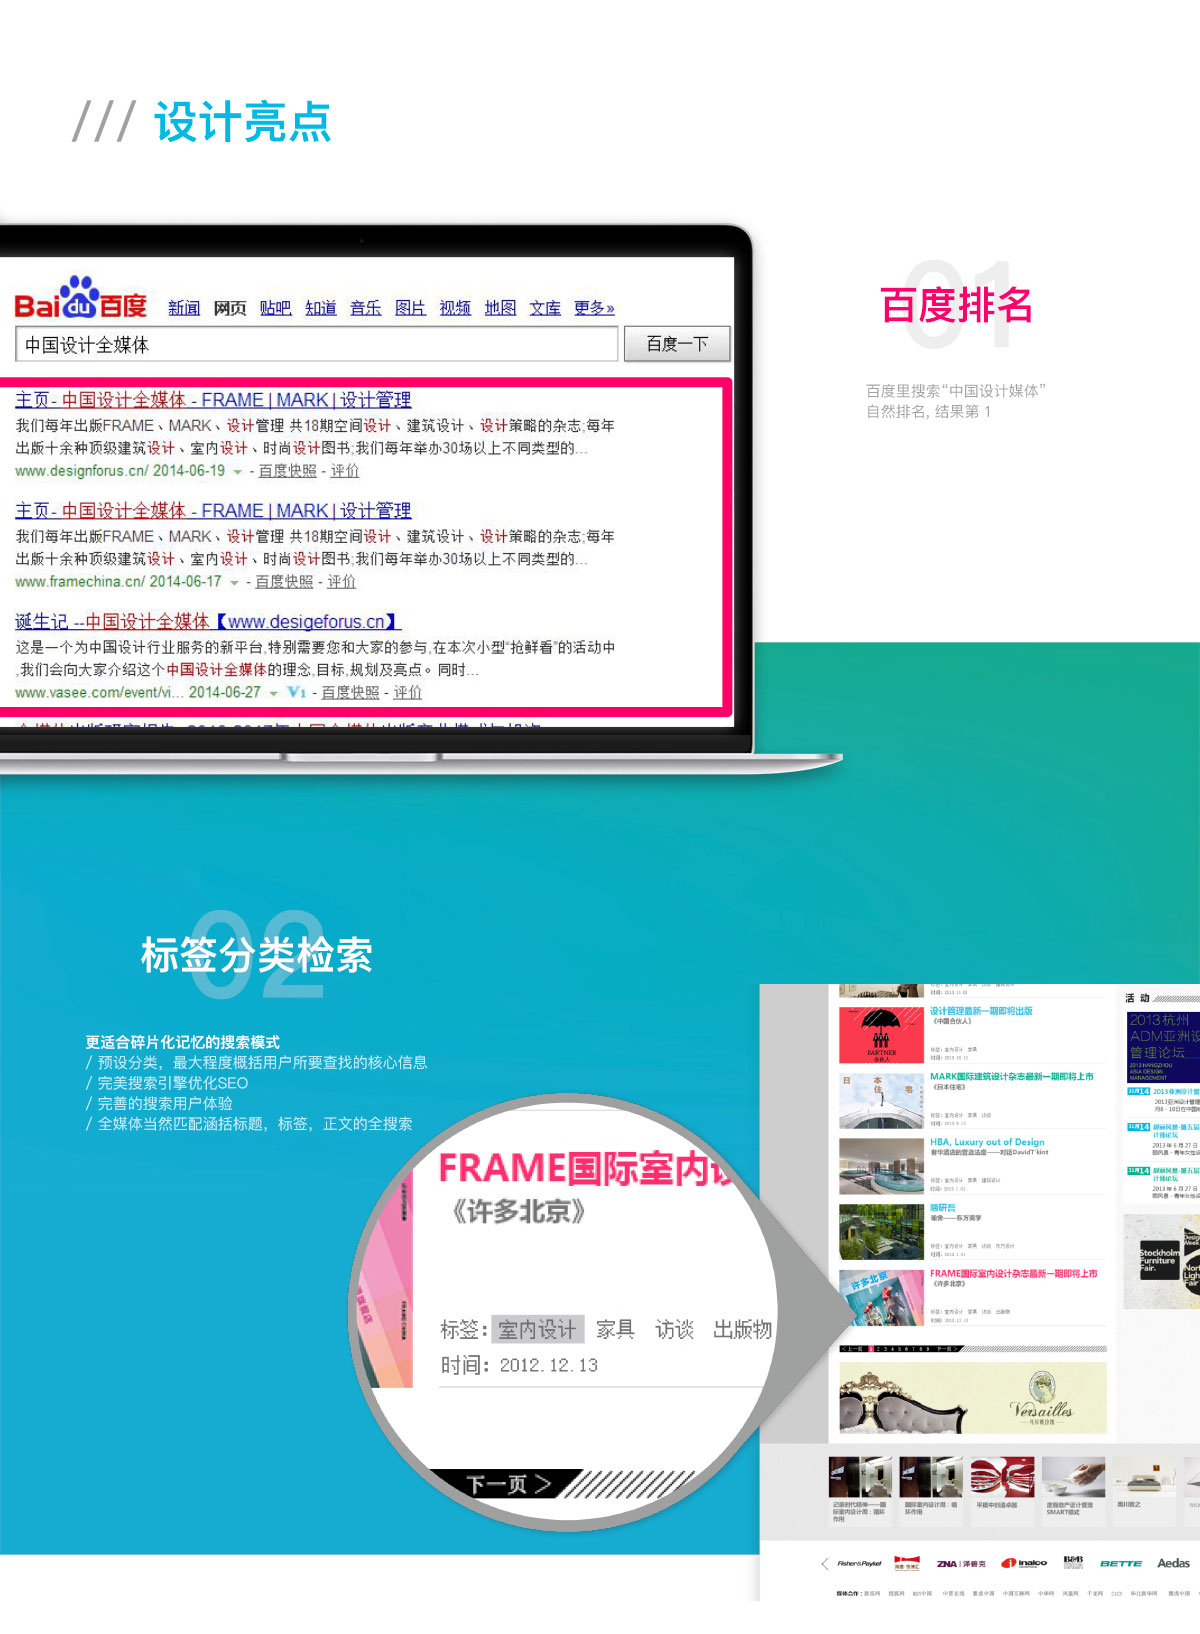Open the 诞生记 --中国设计全媒体 result
The width and height of the screenshot is (1200, 1634).
click(x=207, y=622)
